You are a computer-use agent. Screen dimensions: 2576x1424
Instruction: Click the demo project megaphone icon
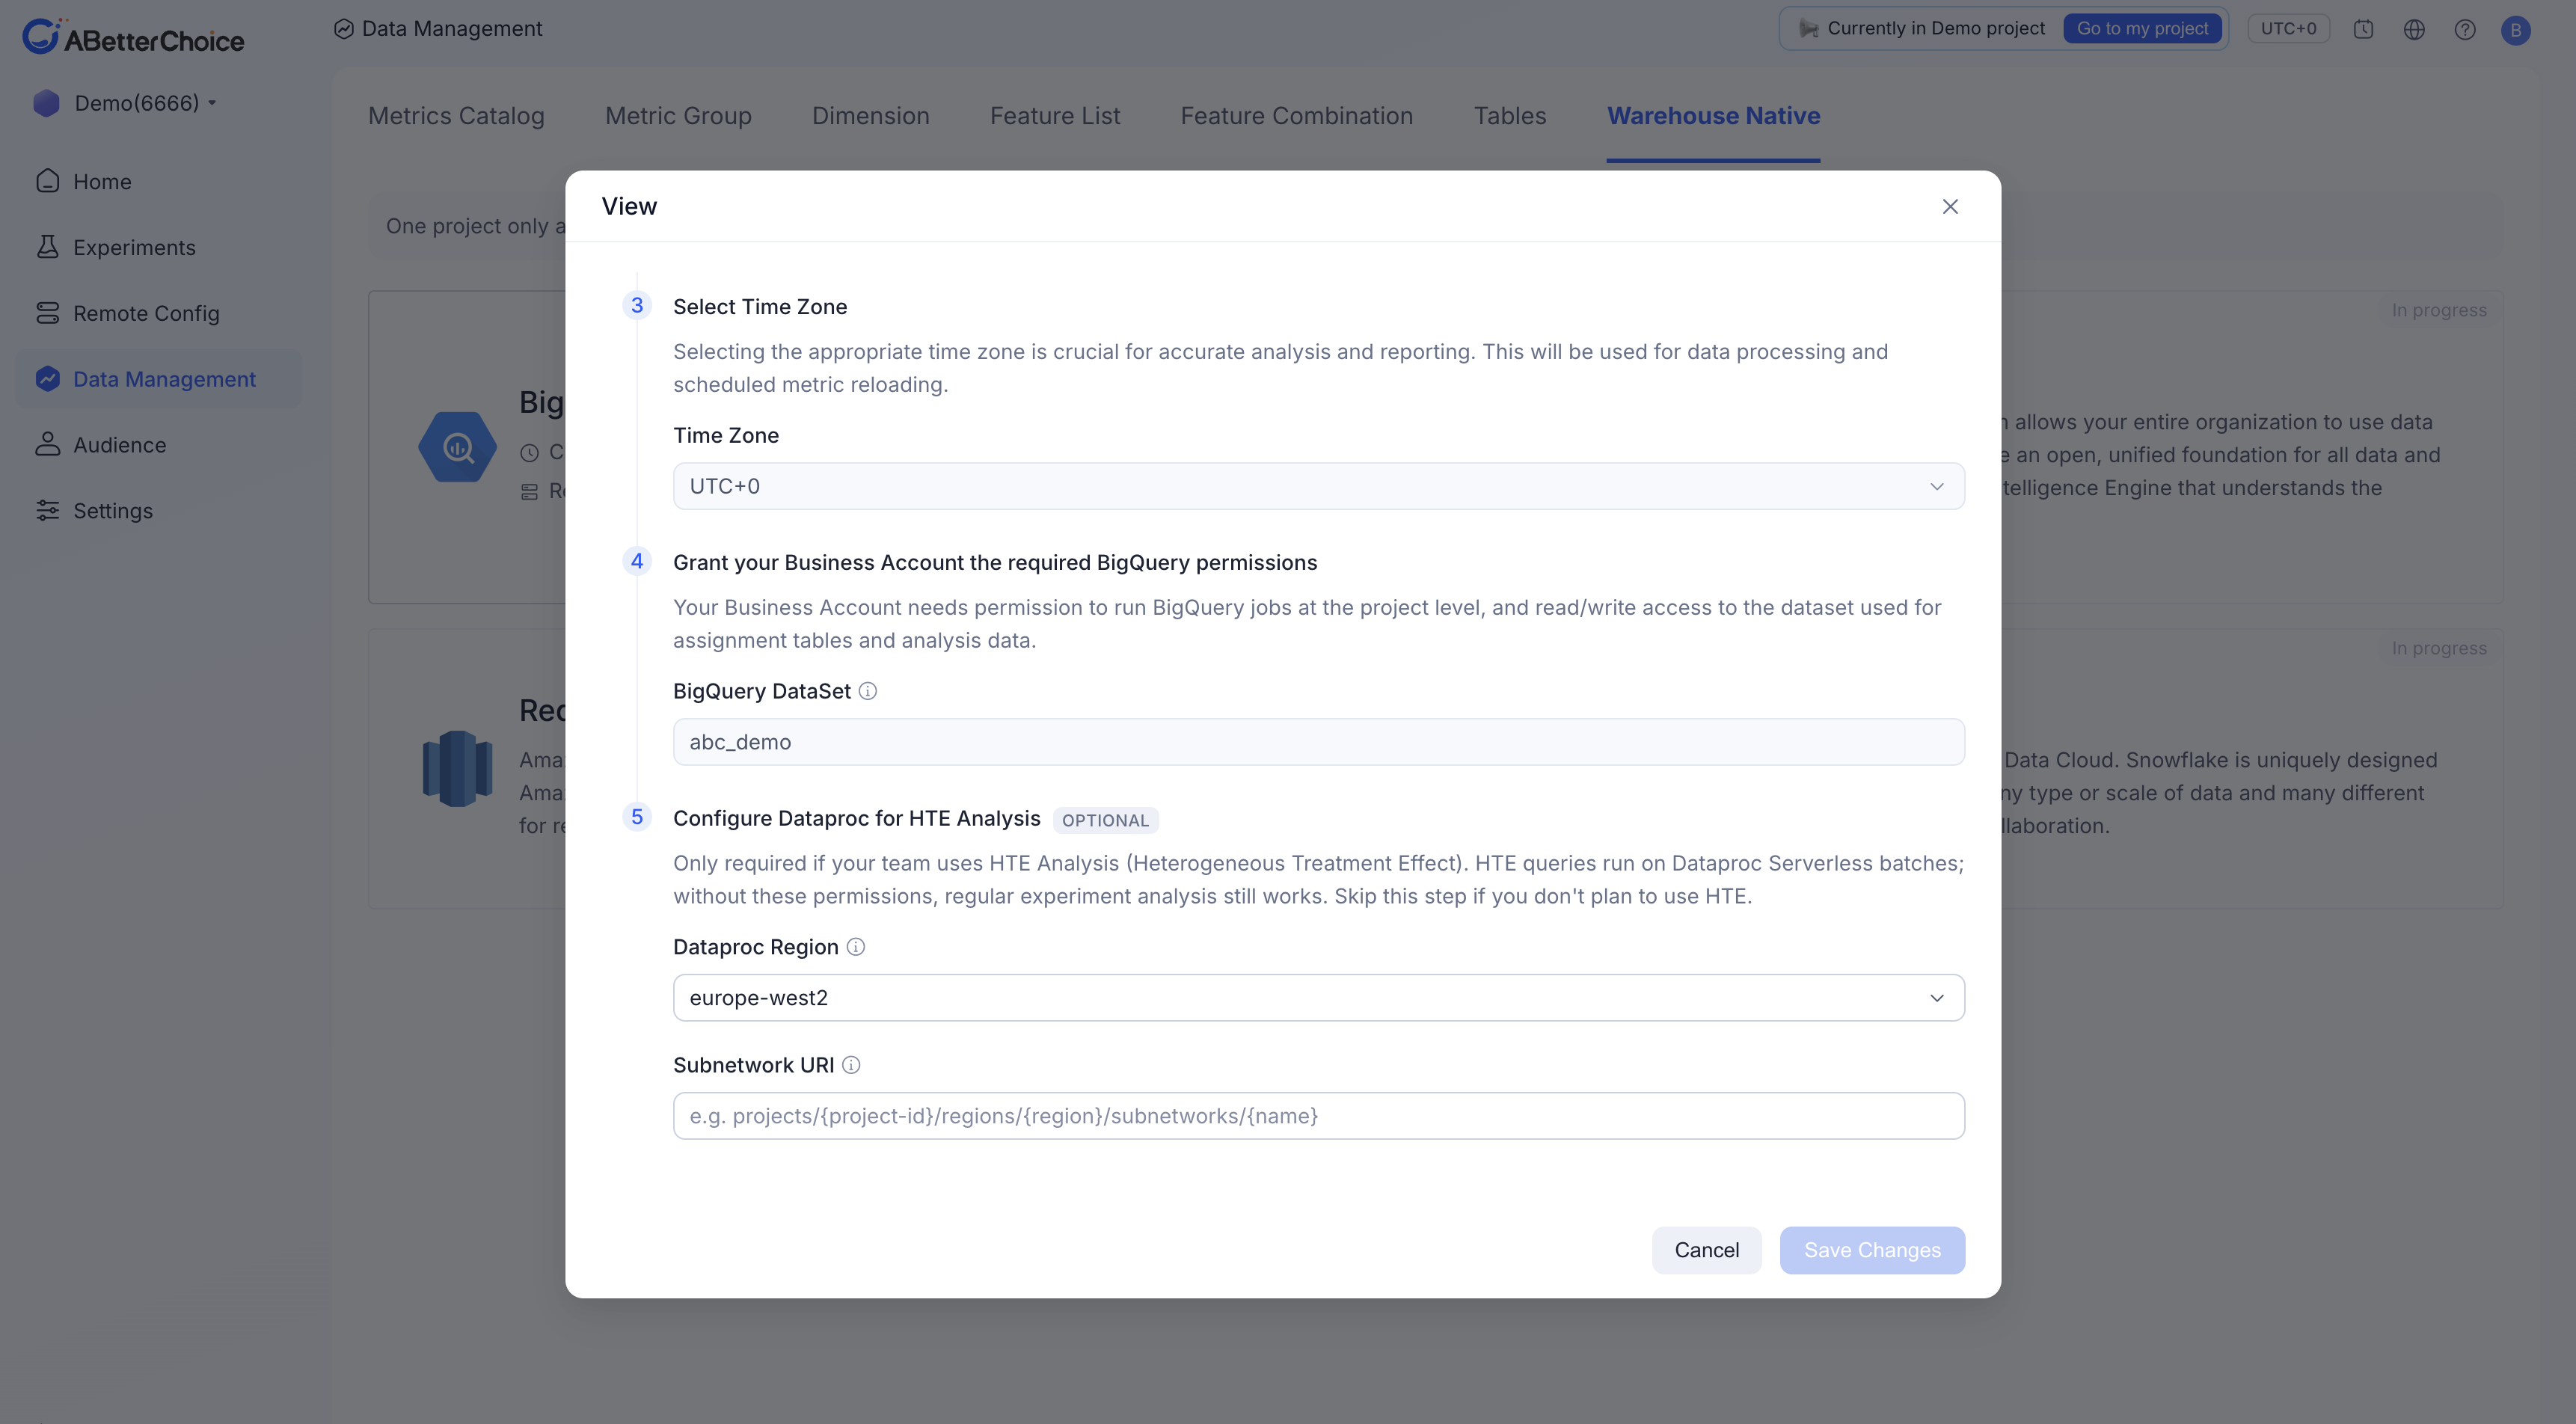click(x=1808, y=29)
